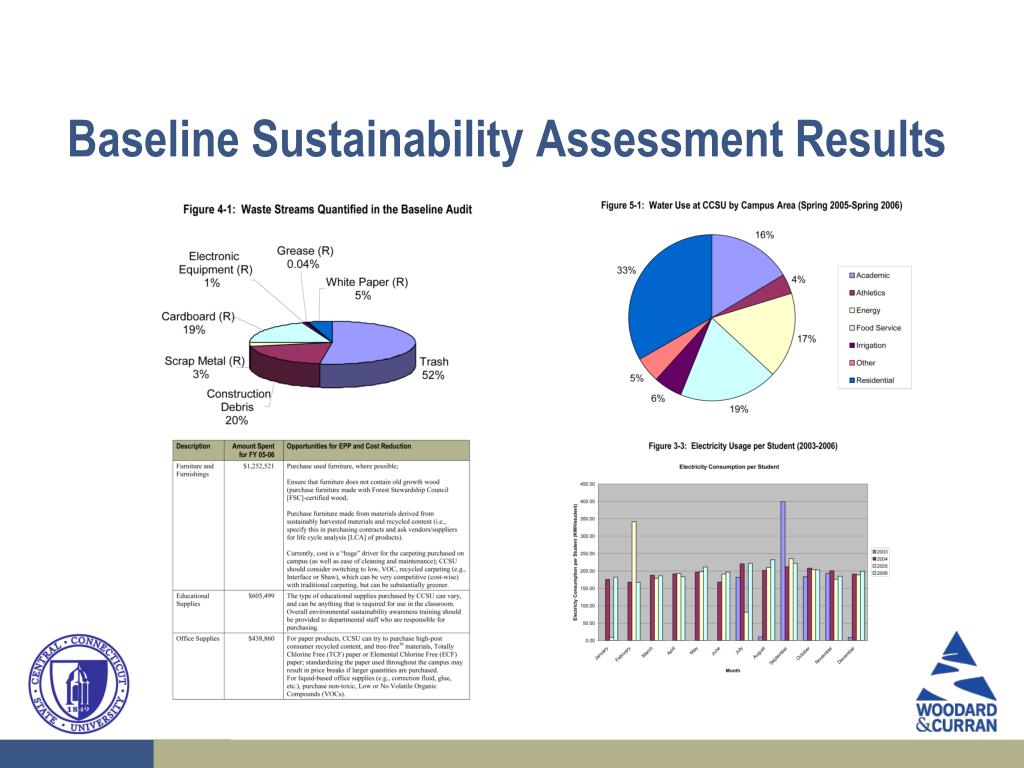Viewport: 1024px width, 768px height.
Task: Click the "Electronic Equipment (R) 1%" label
Action: [x=215, y=270]
